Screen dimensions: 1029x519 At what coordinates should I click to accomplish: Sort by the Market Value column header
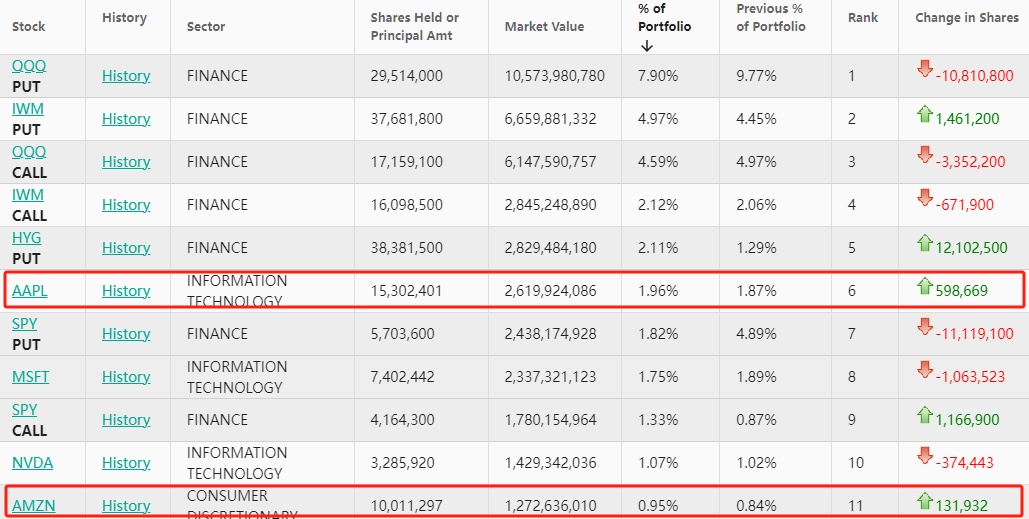[x=544, y=26]
